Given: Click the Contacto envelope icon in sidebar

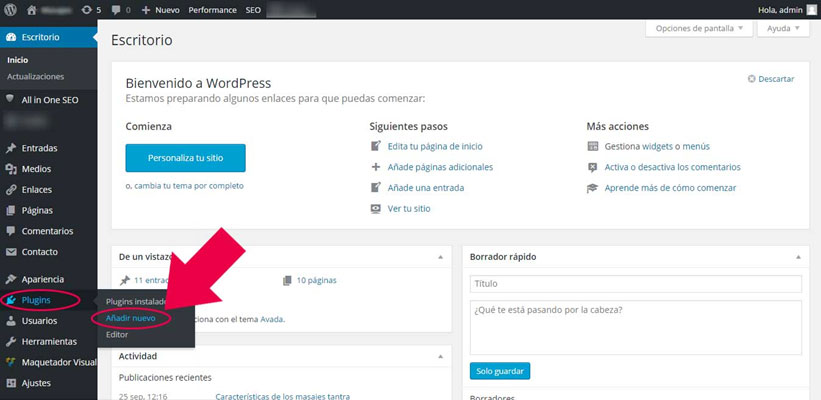Looking at the screenshot, I should click(10, 252).
